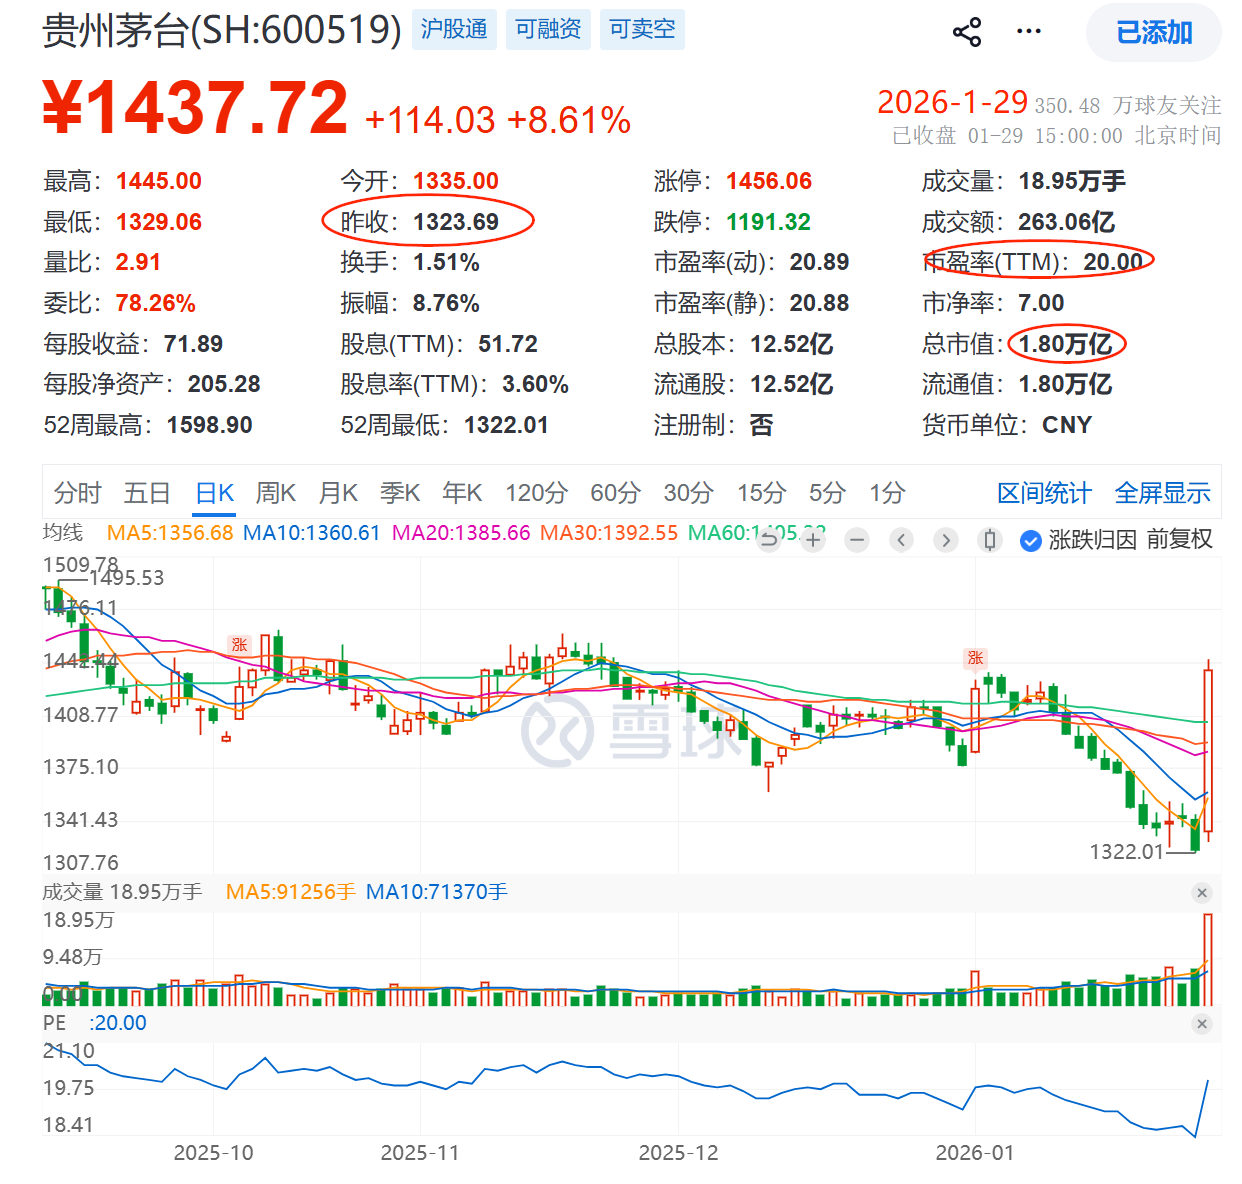1242x1184 pixels.
Task: Switch to the 5分 chart tab
Action: 827,493
